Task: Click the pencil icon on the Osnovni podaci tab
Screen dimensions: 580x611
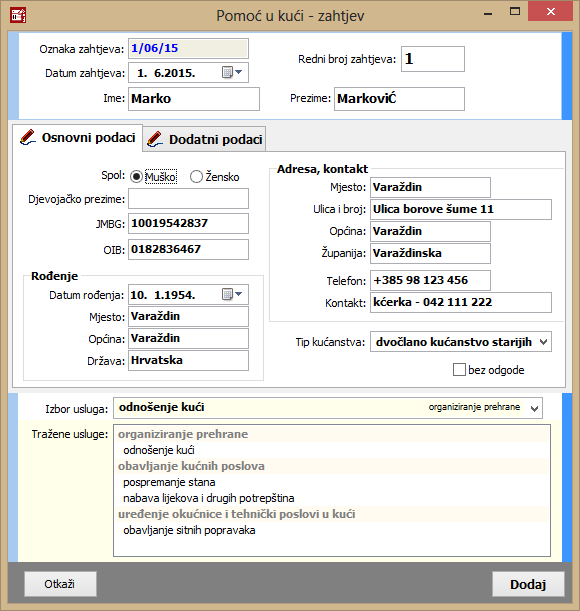Action: click(27, 138)
